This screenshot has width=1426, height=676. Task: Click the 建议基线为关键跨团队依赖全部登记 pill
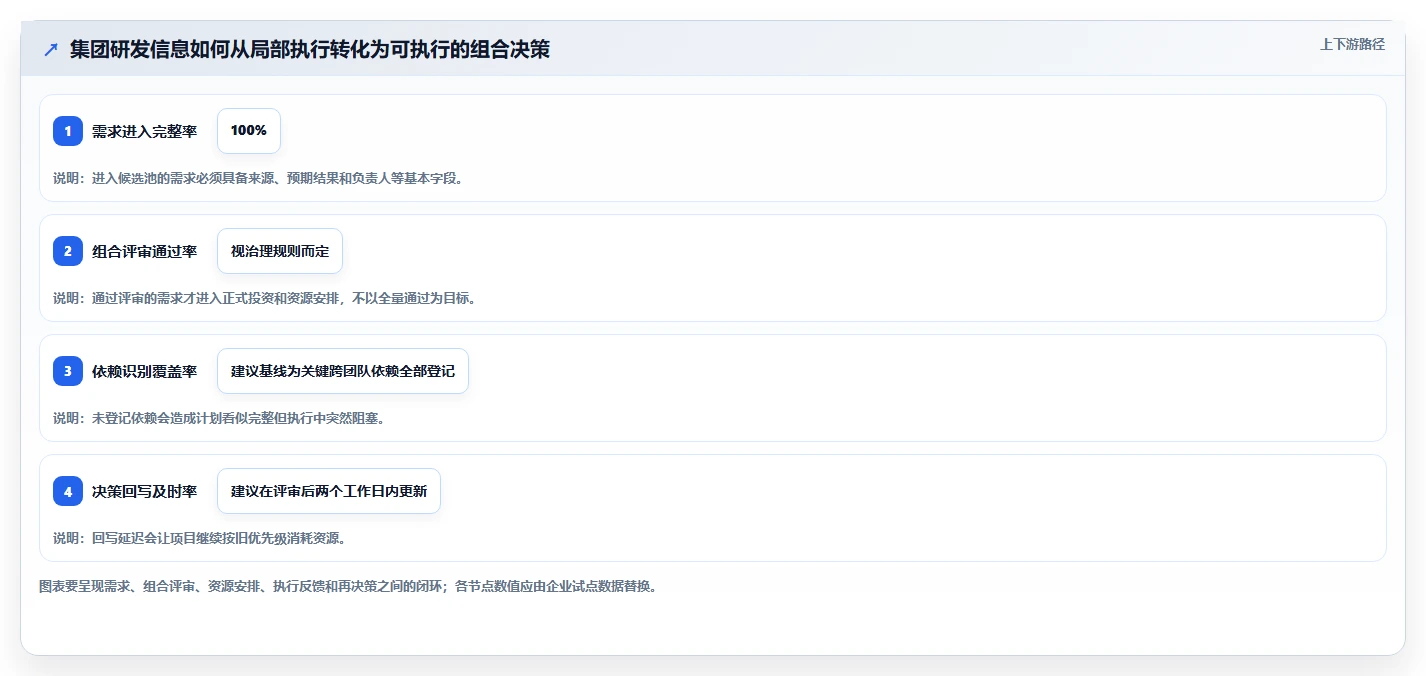pyautogui.click(x=343, y=371)
